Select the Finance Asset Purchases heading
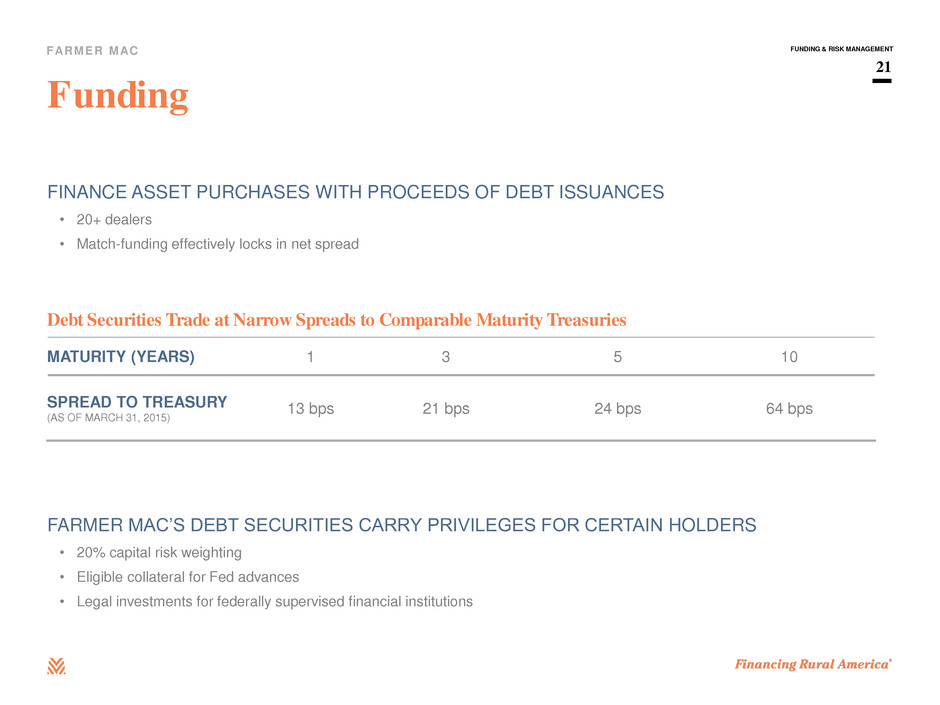 click(x=355, y=192)
